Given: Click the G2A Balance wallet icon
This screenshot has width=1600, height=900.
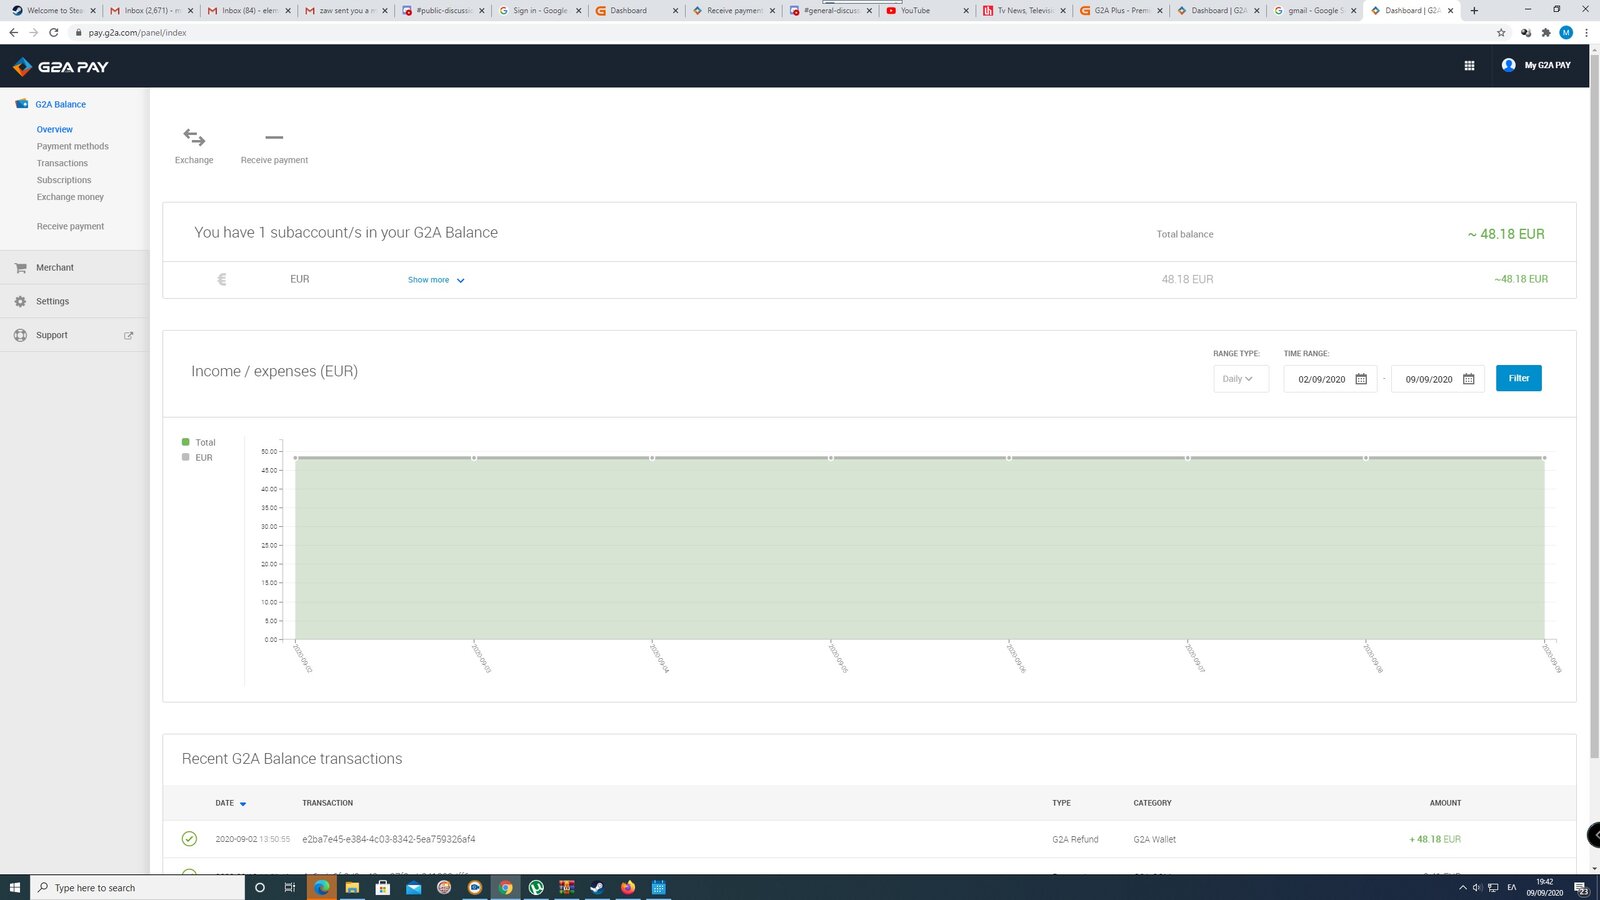Looking at the screenshot, I should point(21,104).
